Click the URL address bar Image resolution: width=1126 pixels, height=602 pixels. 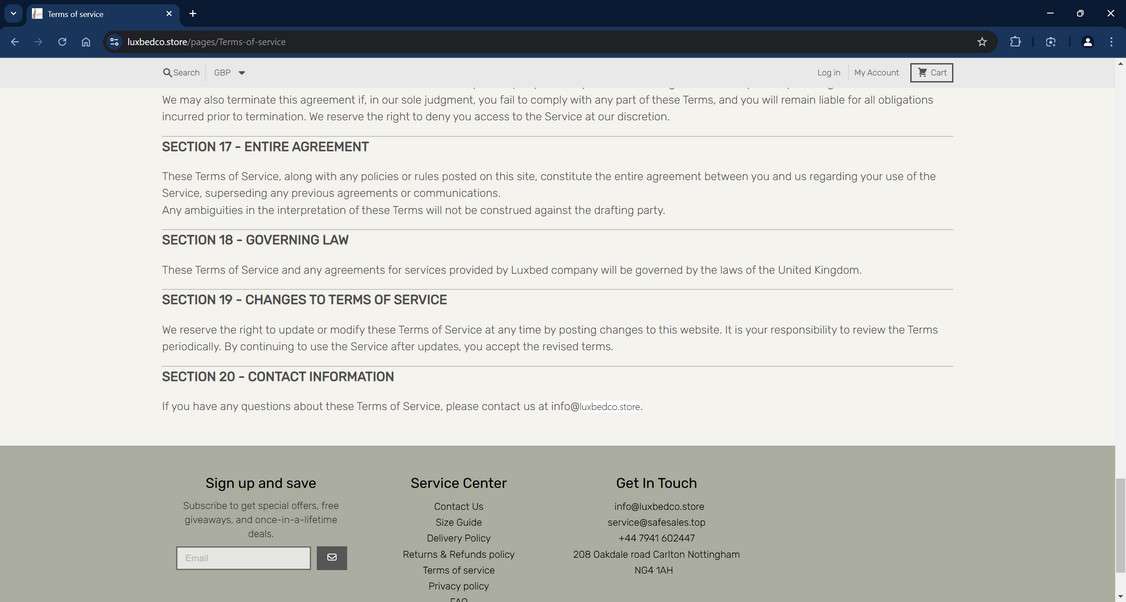tap(546, 42)
